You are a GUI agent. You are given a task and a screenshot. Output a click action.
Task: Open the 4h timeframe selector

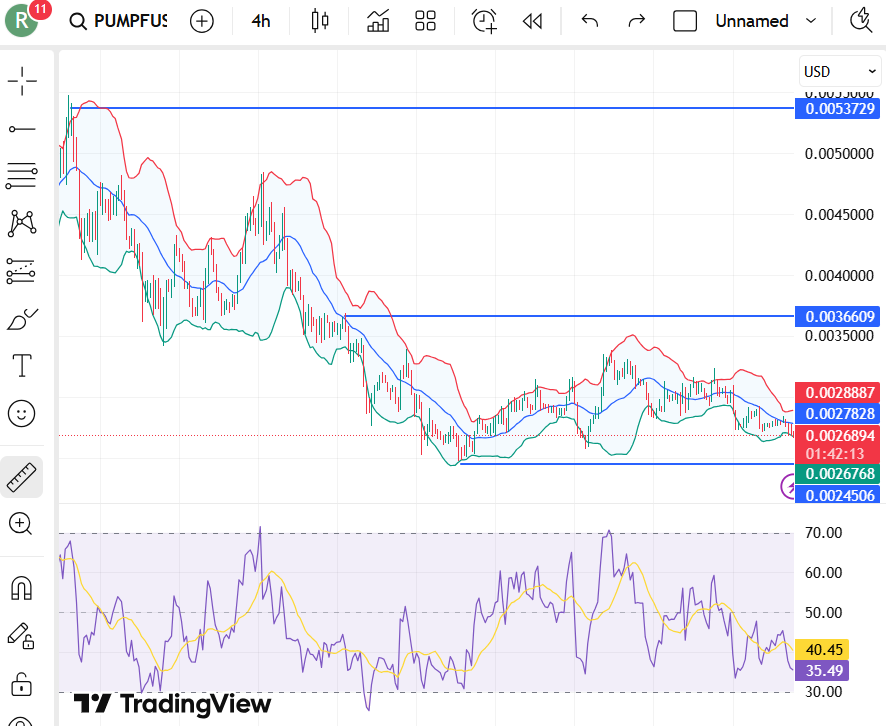coord(260,20)
